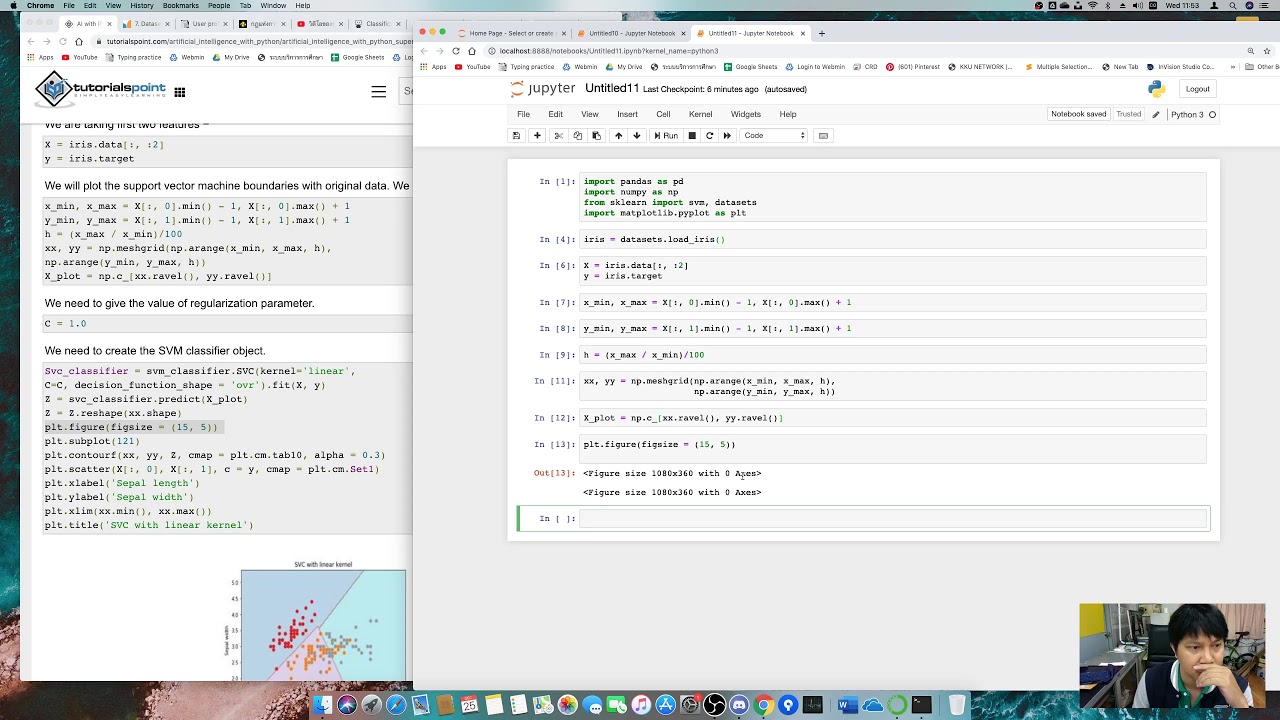Image resolution: width=1280 pixels, height=720 pixels.
Task: Open the Jupyter Kernel menu
Action: (700, 114)
